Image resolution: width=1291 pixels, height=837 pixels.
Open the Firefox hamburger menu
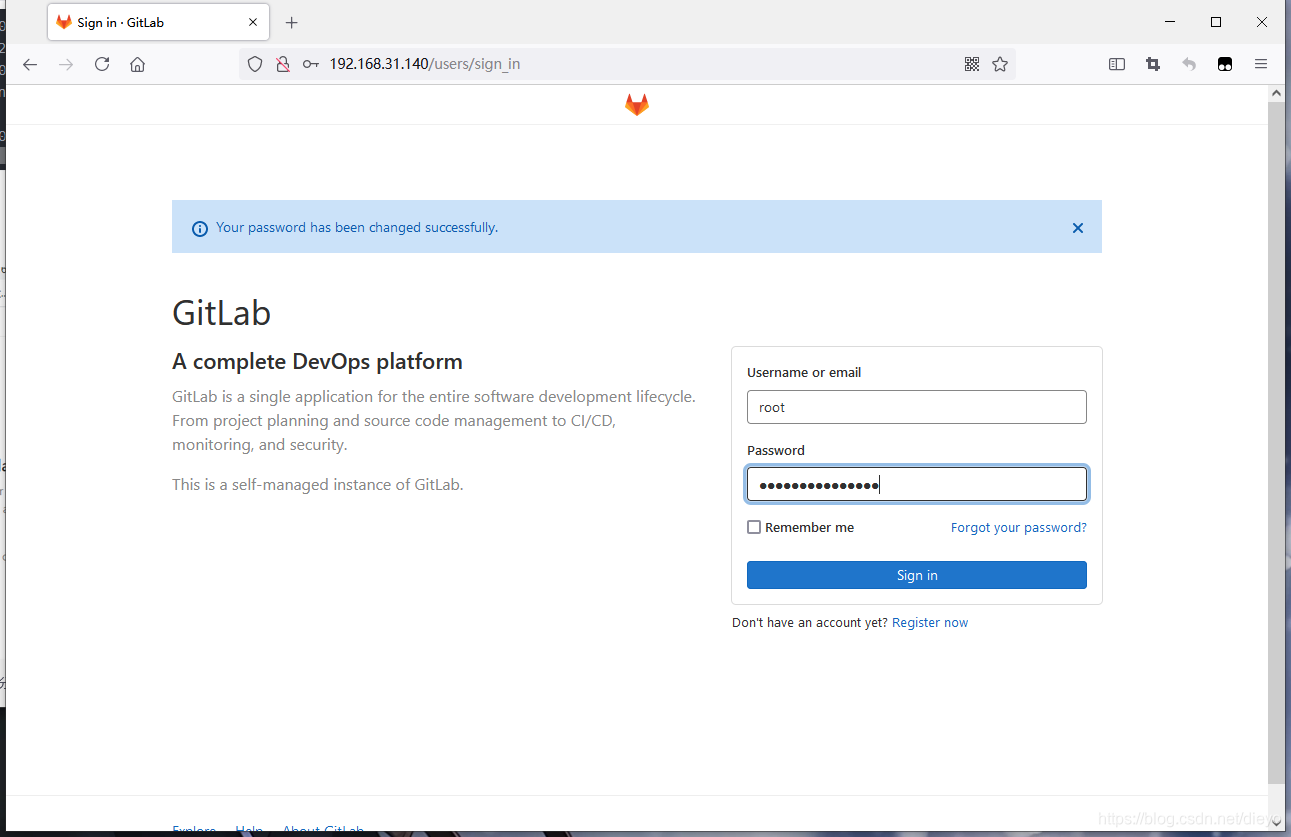click(1261, 64)
